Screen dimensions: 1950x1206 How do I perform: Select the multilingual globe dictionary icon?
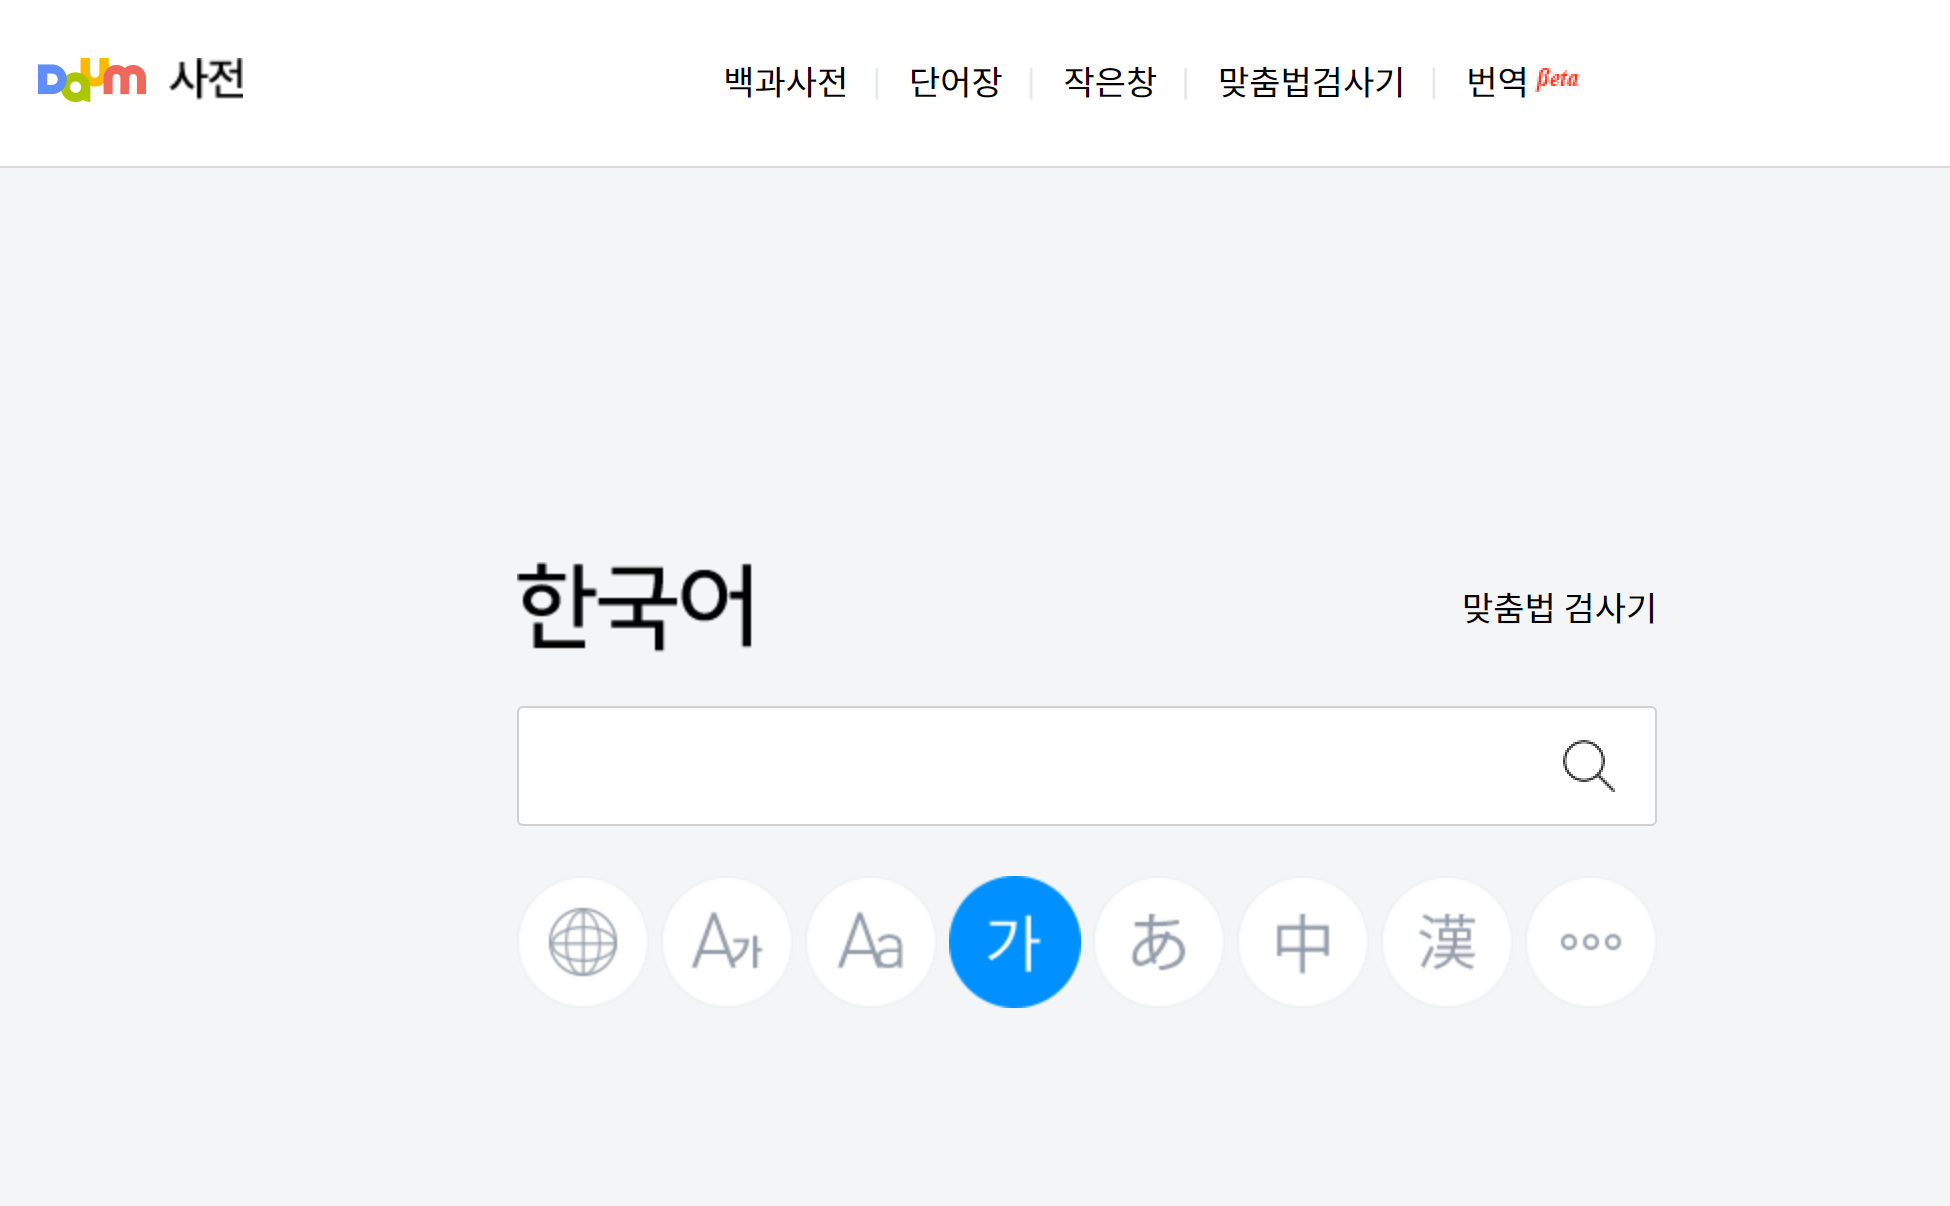pyautogui.click(x=583, y=941)
